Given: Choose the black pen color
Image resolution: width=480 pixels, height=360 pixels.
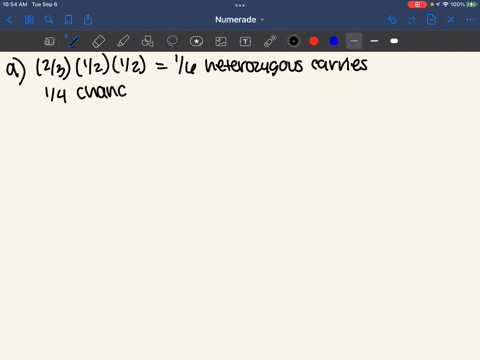Looking at the screenshot, I should coord(294,41).
